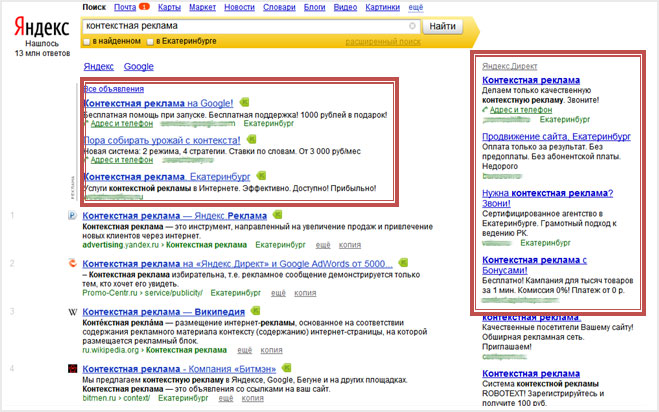The height and width of the screenshot is (412, 659).
Task: Click green tag icon beside 'Google AdWords от 5000' result
Action: (x=403, y=263)
